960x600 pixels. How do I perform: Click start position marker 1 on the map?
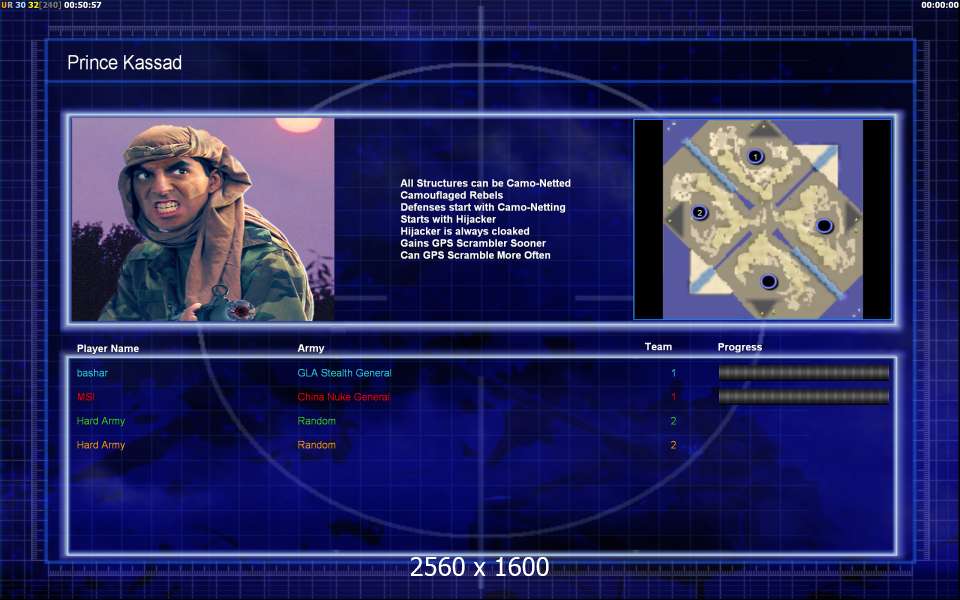[756, 157]
